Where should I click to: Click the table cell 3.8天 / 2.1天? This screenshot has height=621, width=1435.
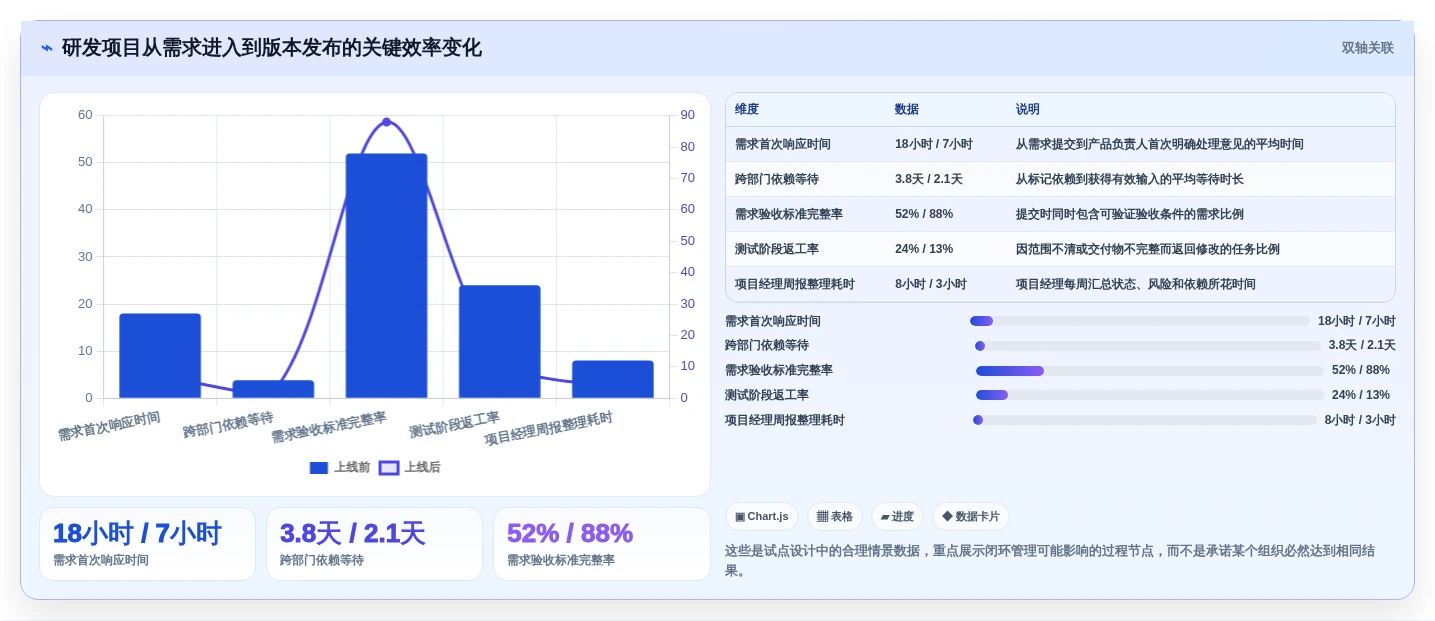coord(929,180)
